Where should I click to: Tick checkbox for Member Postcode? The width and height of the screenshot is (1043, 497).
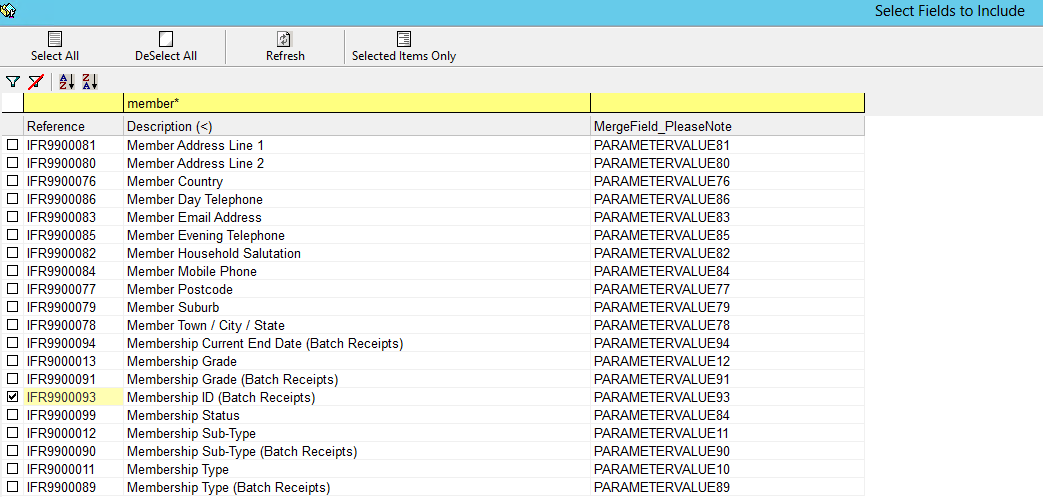coord(12,288)
